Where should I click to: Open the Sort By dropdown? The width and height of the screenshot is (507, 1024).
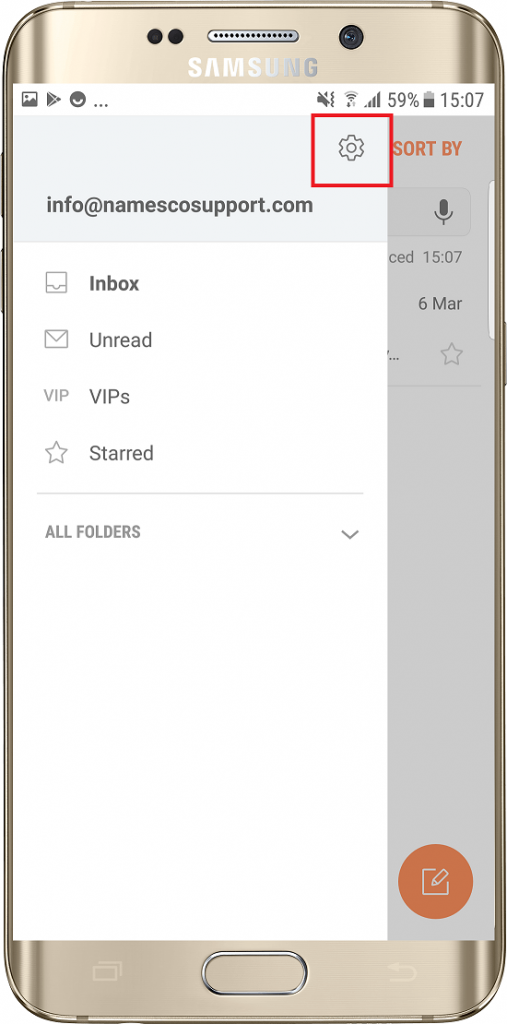tap(427, 149)
